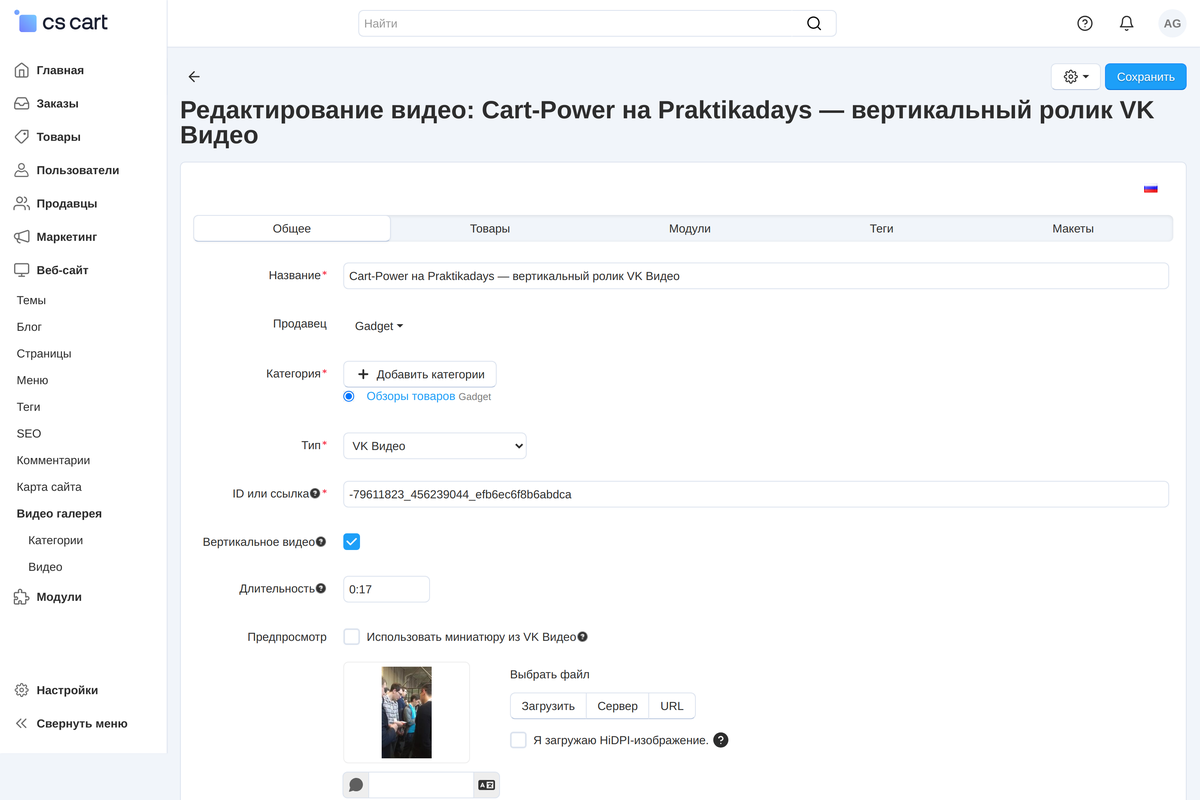
Task: Click the thumbnail alt-text input field
Action: point(421,785)
